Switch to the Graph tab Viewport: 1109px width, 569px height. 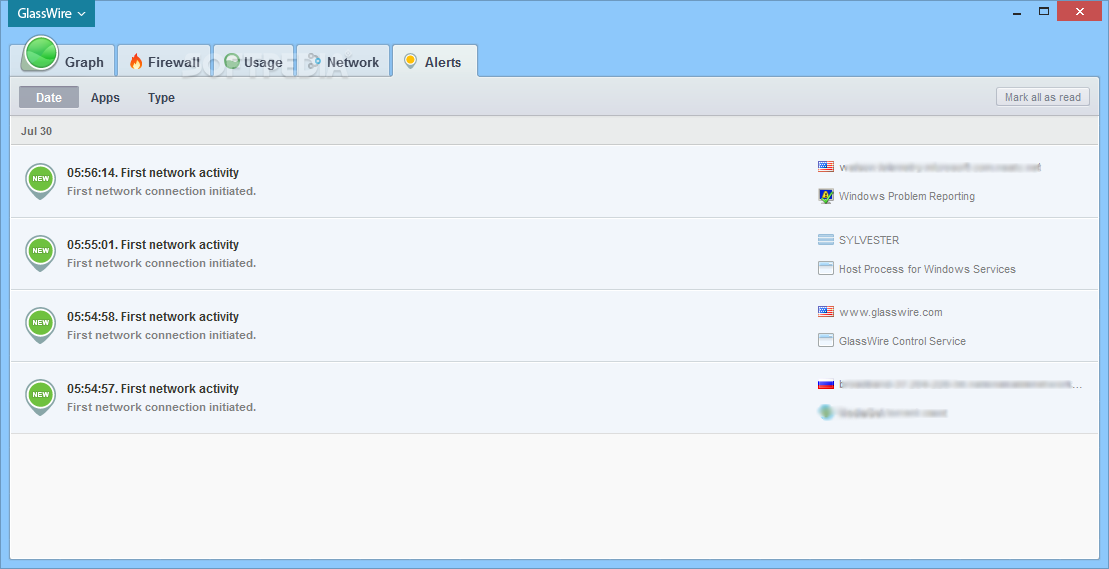[x=63, y=61]
